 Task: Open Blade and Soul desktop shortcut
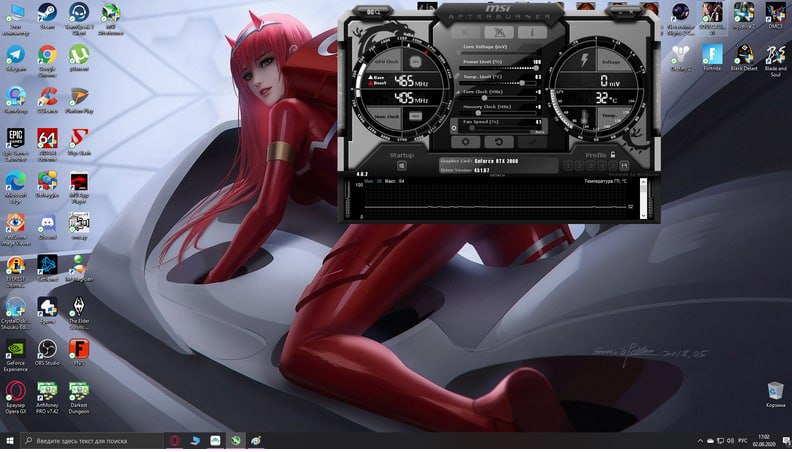[x=775, y=61]
